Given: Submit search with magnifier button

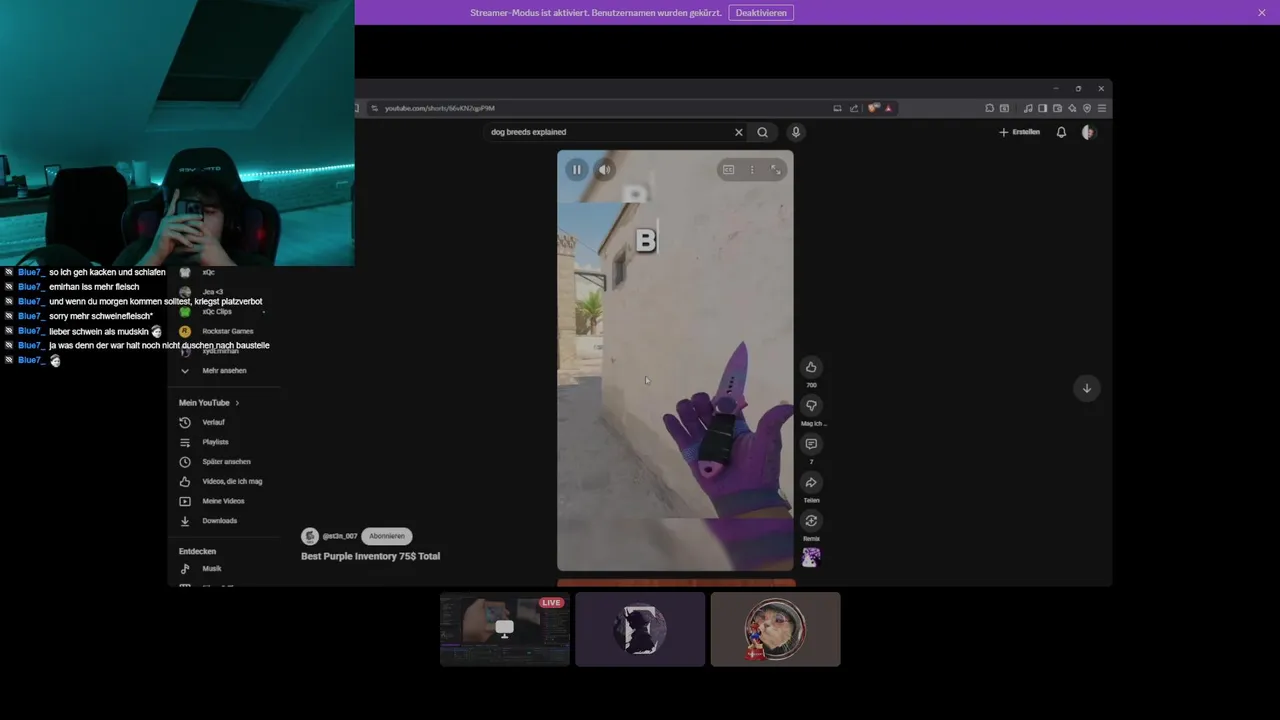Looking at the screenshot, I should [x=763, y=132].
